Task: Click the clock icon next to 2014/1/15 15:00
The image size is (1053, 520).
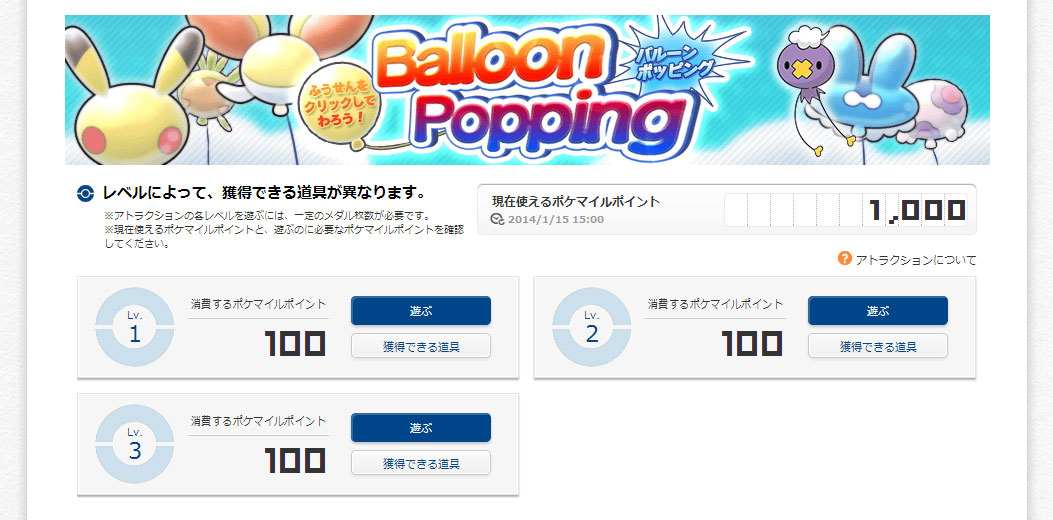Action: pyautogui.click(x=498, y=220)
